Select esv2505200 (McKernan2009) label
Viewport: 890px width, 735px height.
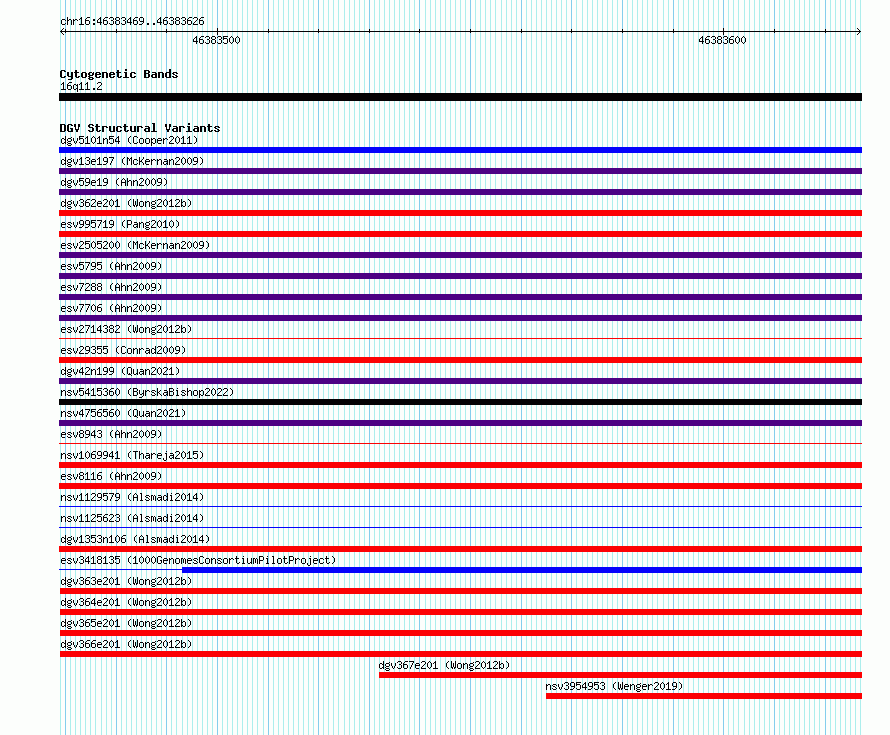pyautogui.click(x=135, y=245)
